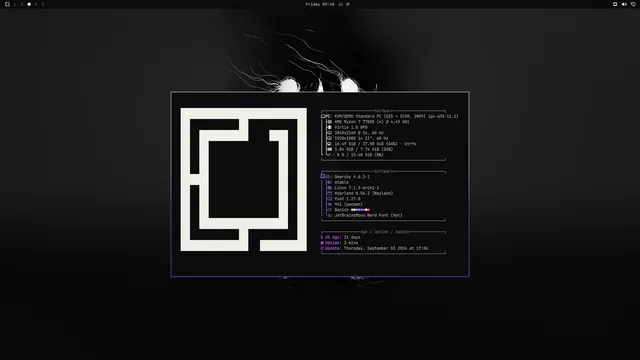The width and height of the screenshot is (640, 360).
Task: Click the 'OS Age' label
Action: click(x=333, y=237)
